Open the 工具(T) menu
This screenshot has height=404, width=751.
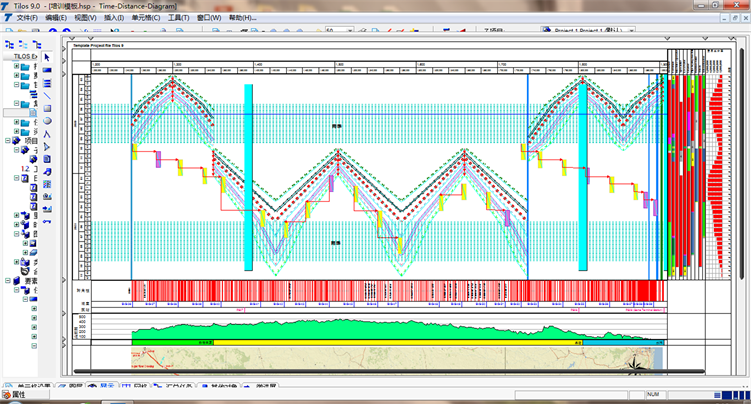click(178, 18)
